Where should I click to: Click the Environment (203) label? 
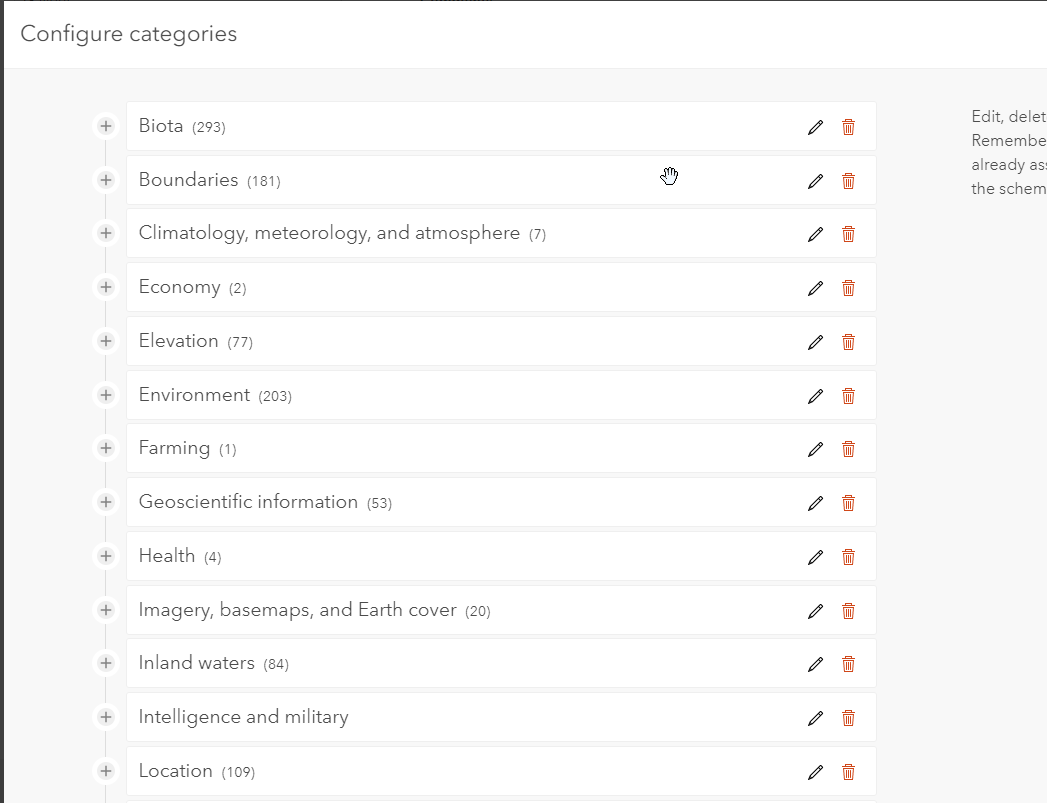[x=215, y=395]
